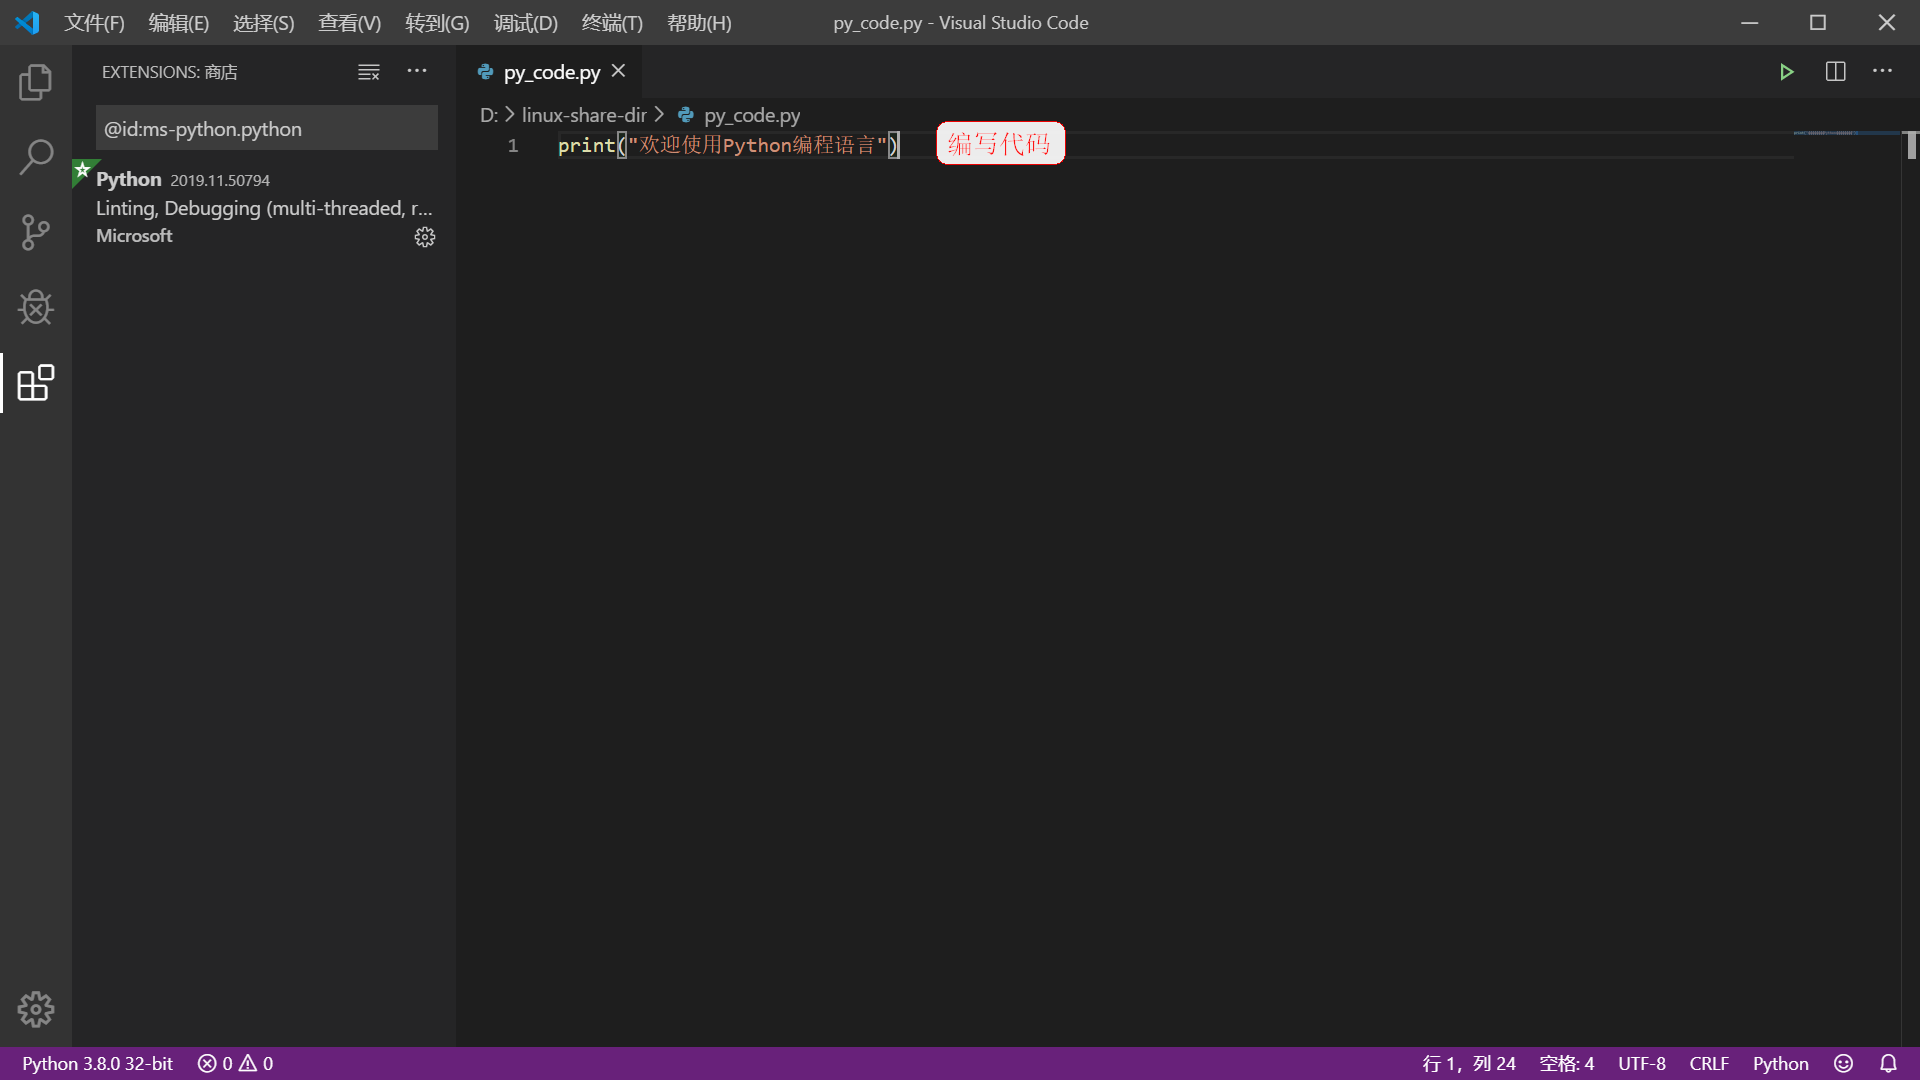Open errors and warnings status indicator

point(235,1063)
